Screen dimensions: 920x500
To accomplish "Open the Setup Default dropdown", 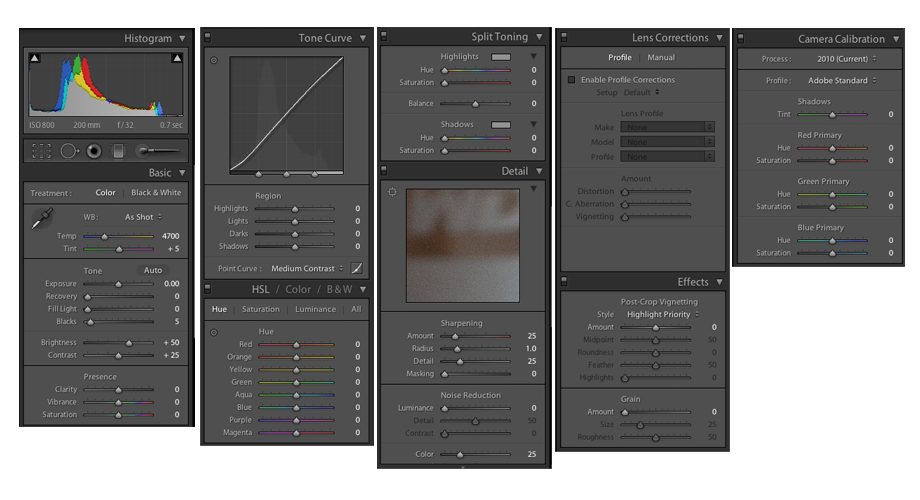I will click(x=641, y=93).
